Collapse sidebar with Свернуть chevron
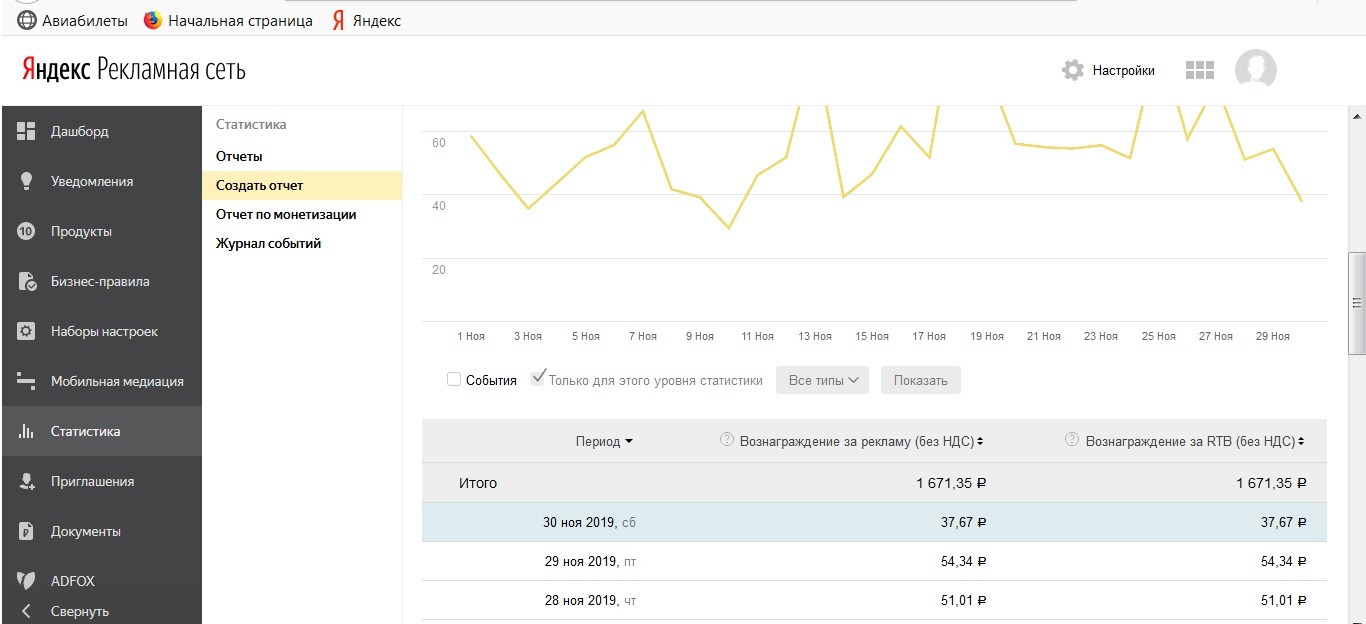Screen dimensions: 1366x624 coord(27,611)
